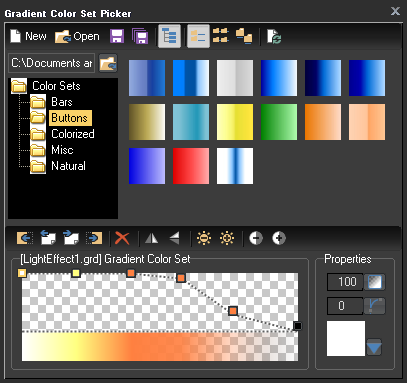The height and width of the screenshot is (383, 407).
Task: Click the browse folder icon beside path
Action: point(108,63)
